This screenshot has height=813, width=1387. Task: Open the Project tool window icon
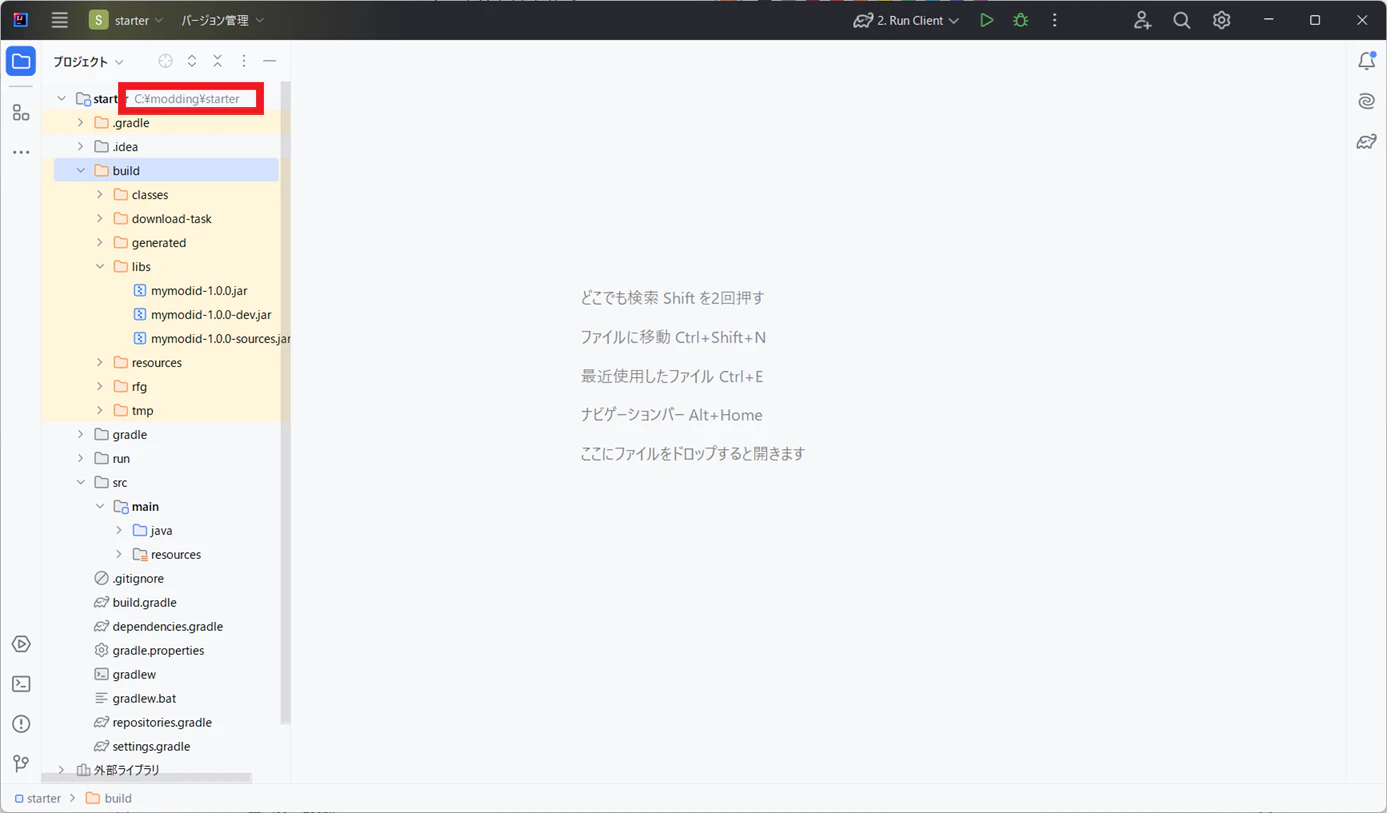click(21, 61)
